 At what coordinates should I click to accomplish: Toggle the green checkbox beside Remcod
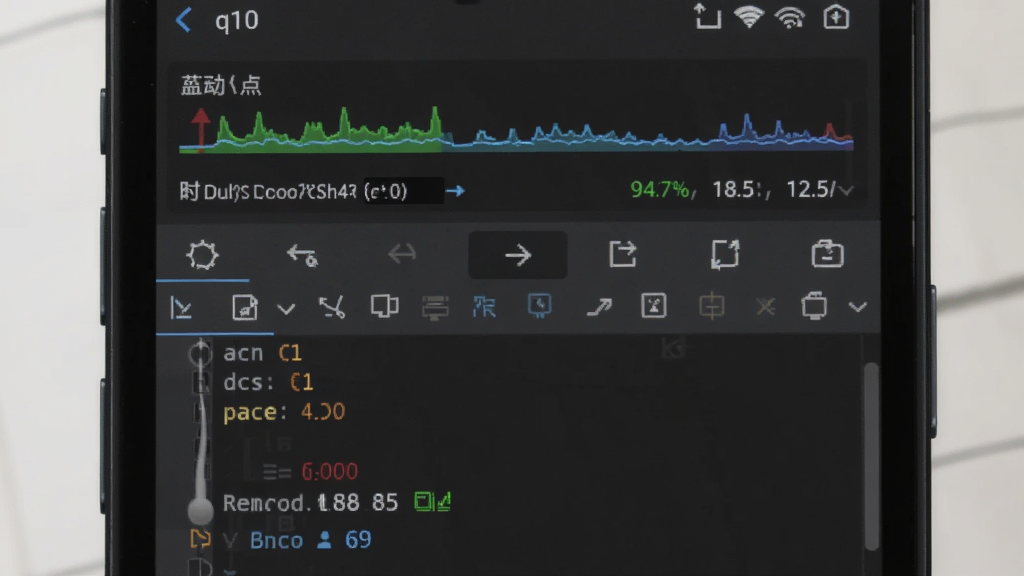pos(432,502)
